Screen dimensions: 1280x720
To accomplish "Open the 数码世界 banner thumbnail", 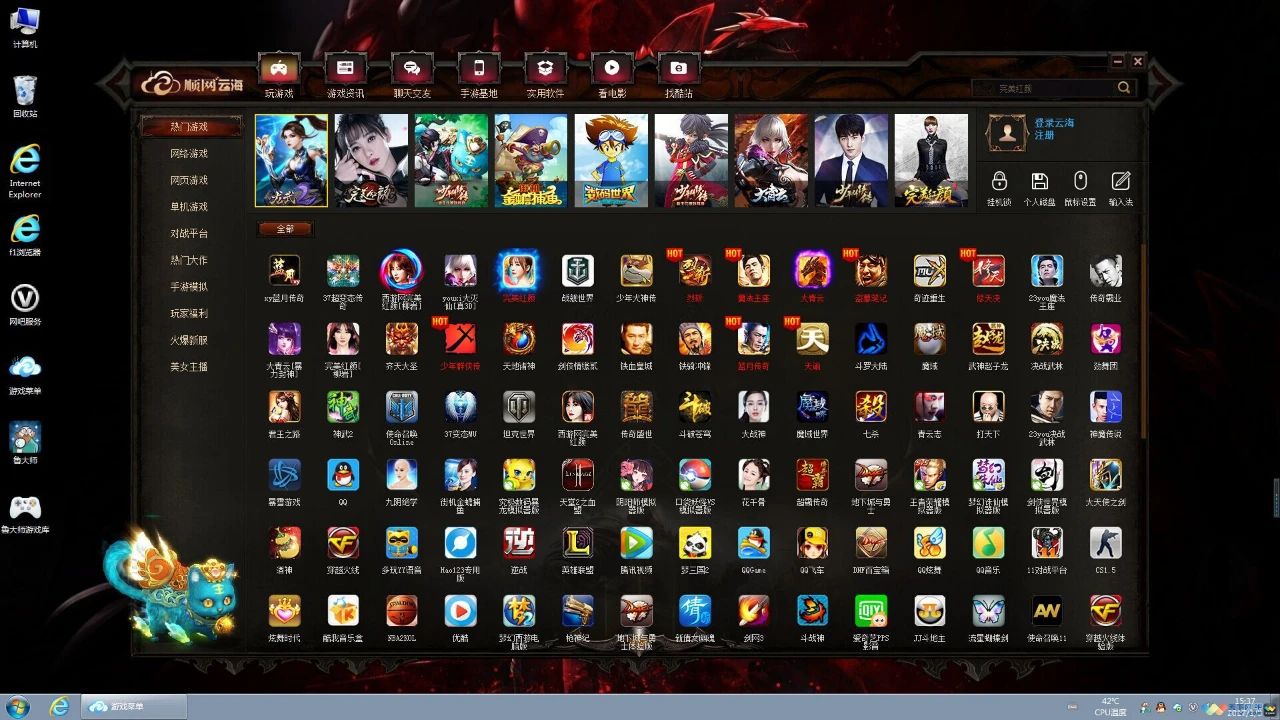I will 611,160.
